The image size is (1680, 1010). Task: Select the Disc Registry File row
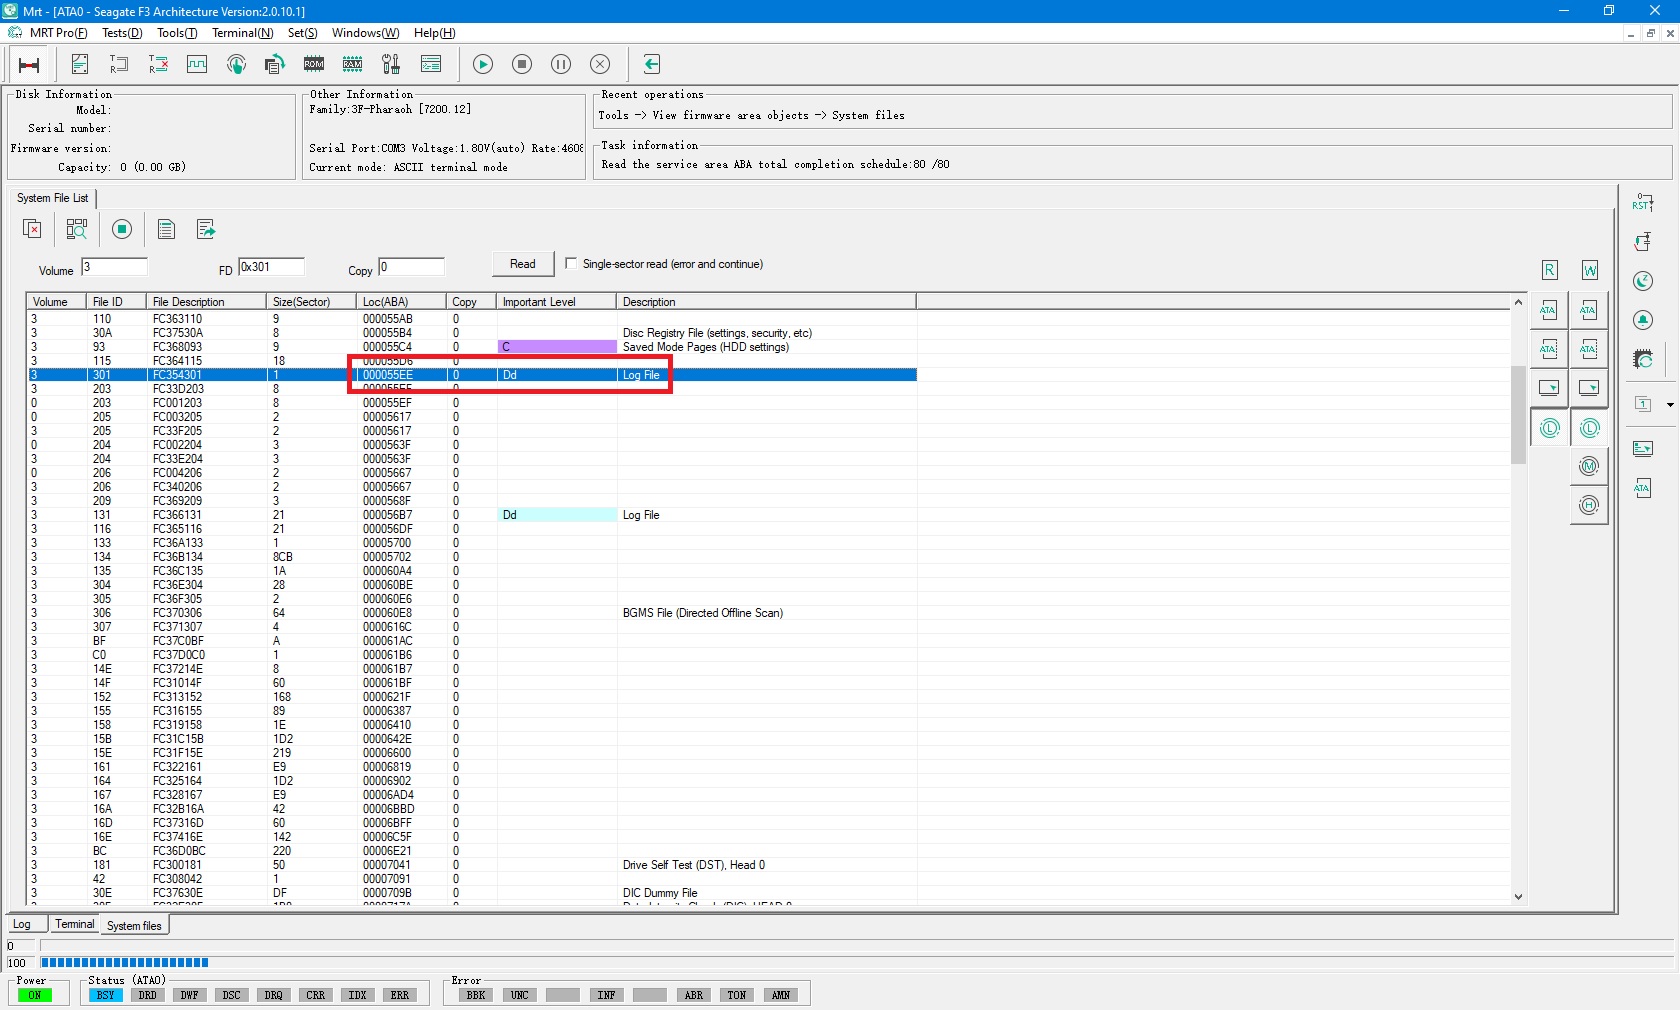472,333
